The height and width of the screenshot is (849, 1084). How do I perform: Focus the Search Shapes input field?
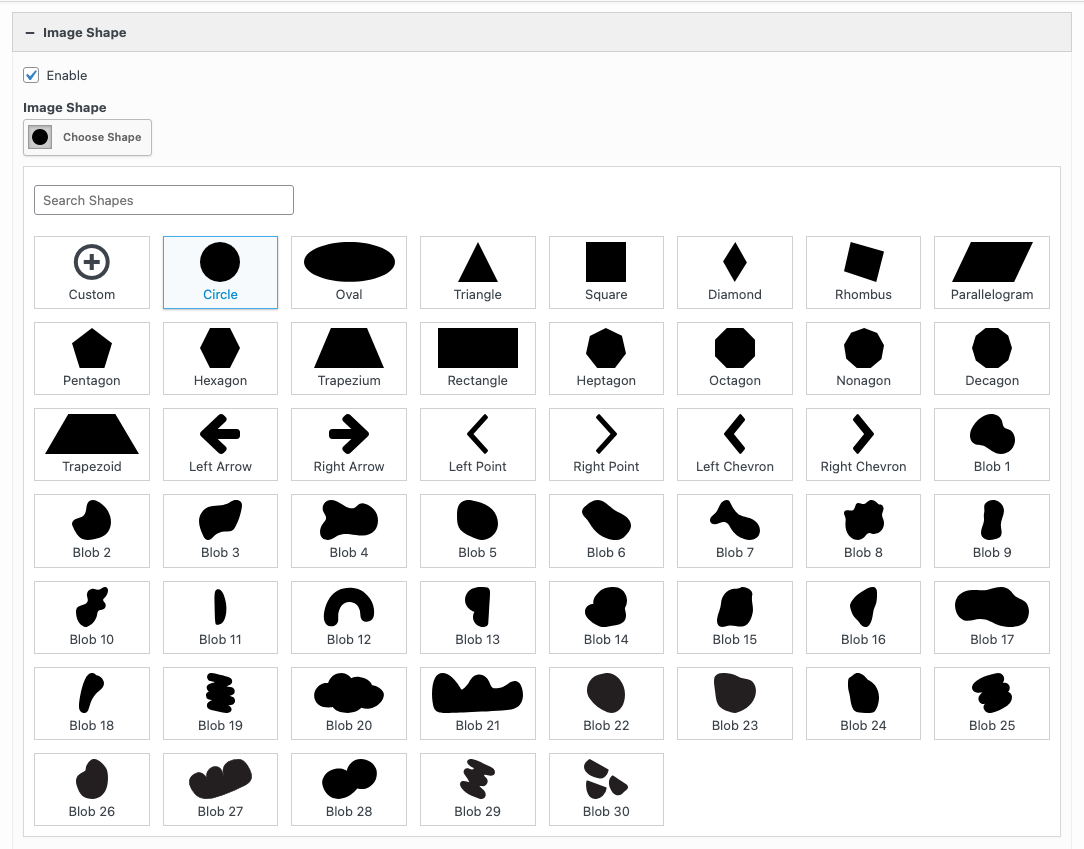[164, 200]
